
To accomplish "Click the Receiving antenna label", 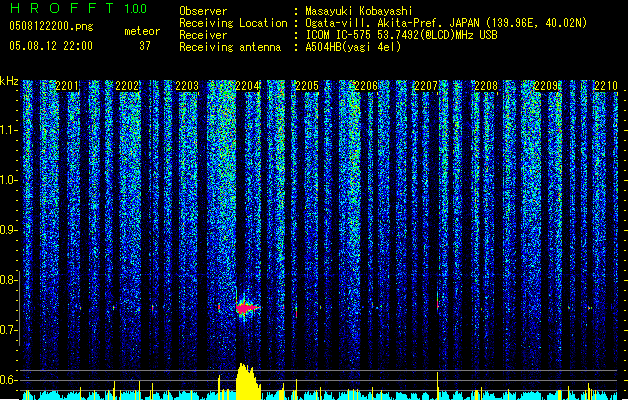I will (x=230, y=47).
